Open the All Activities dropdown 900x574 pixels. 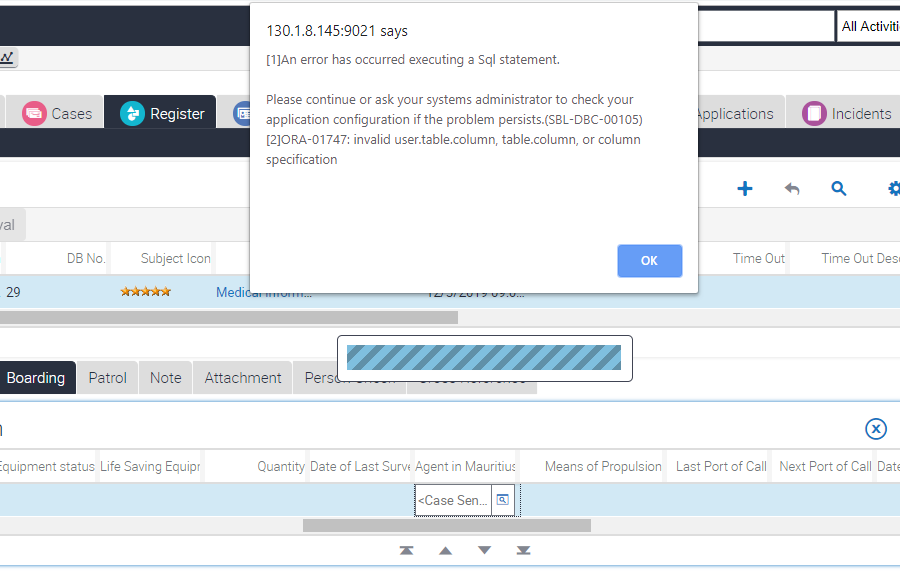868,26
